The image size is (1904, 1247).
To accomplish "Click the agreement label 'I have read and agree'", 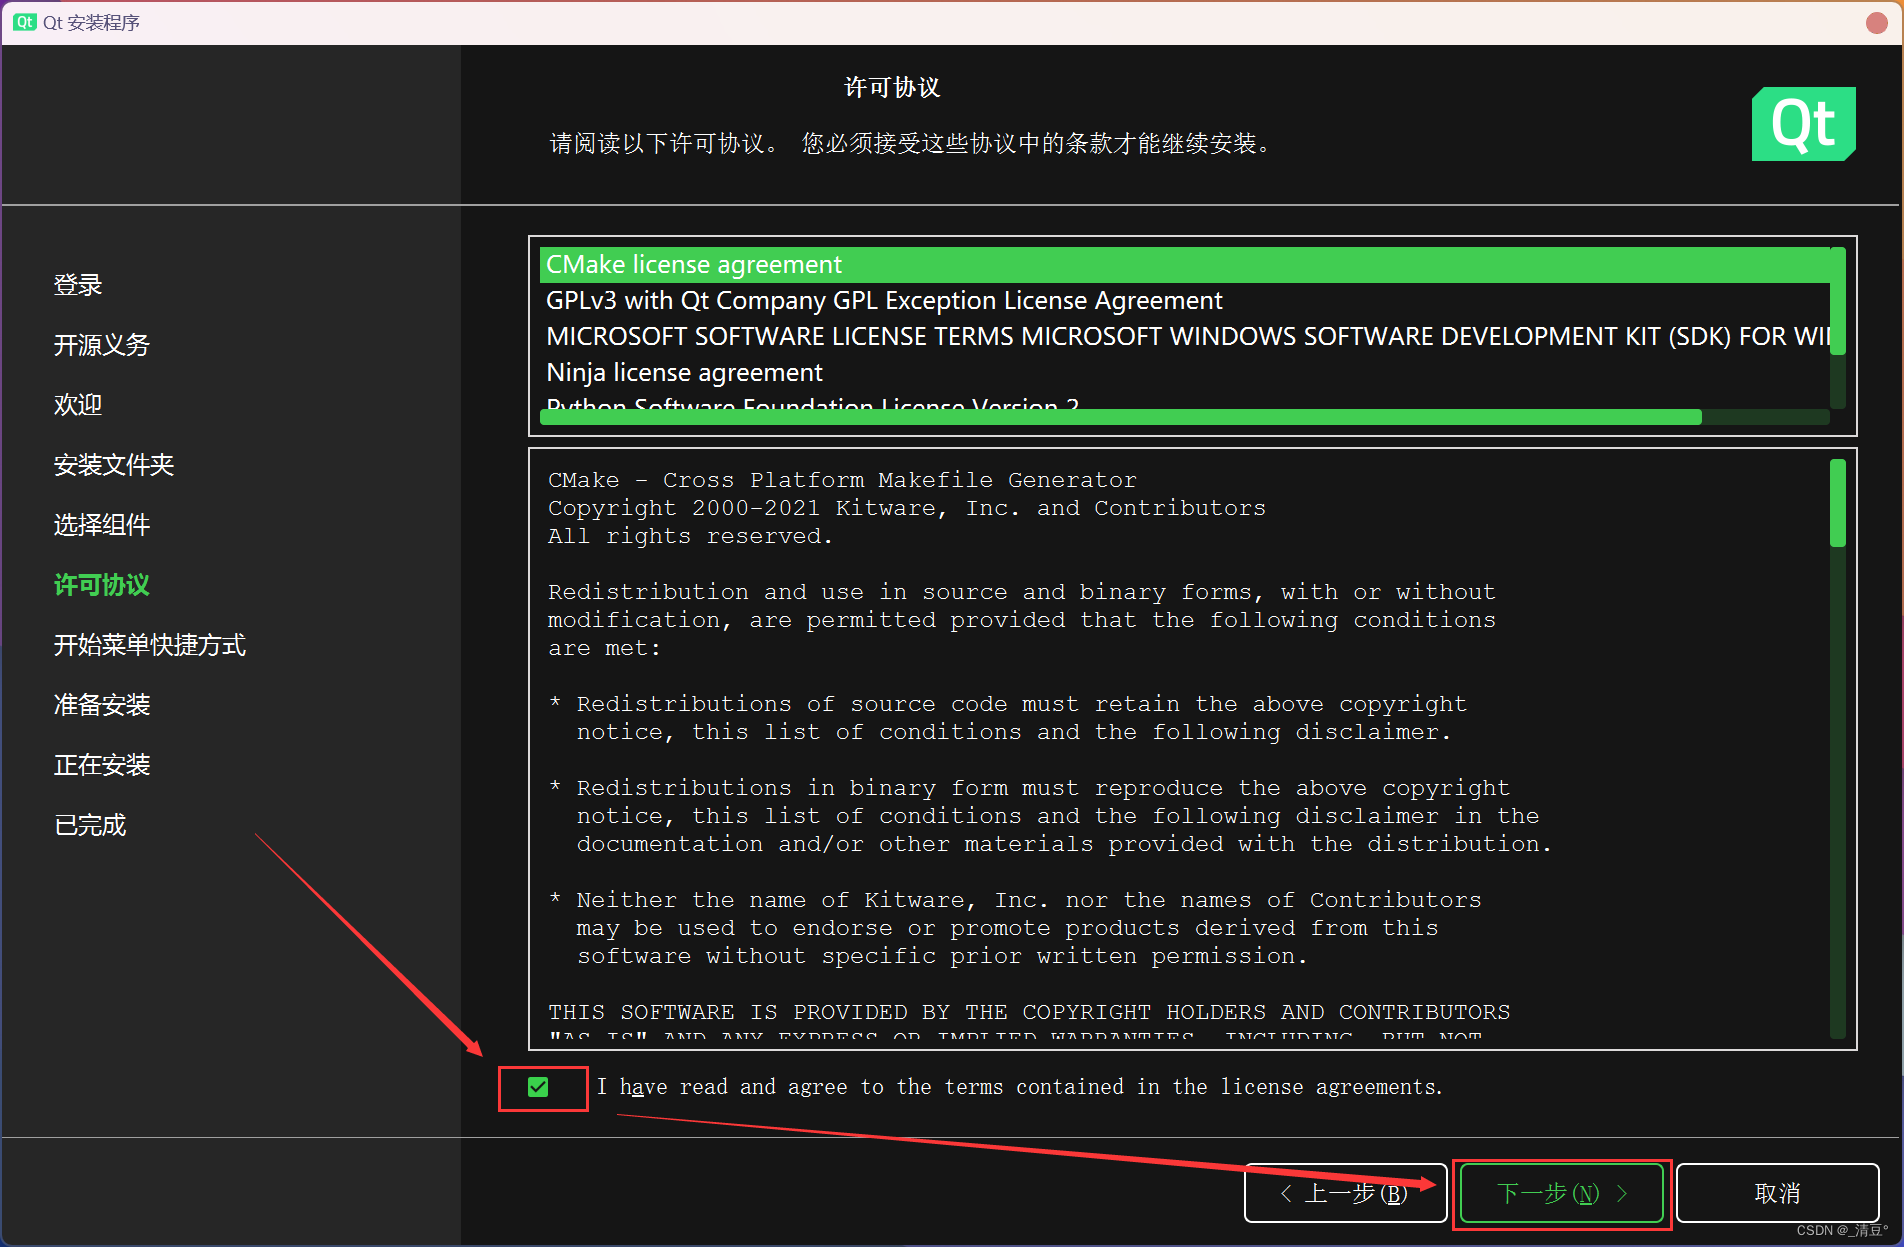I will (1020, 1087).
